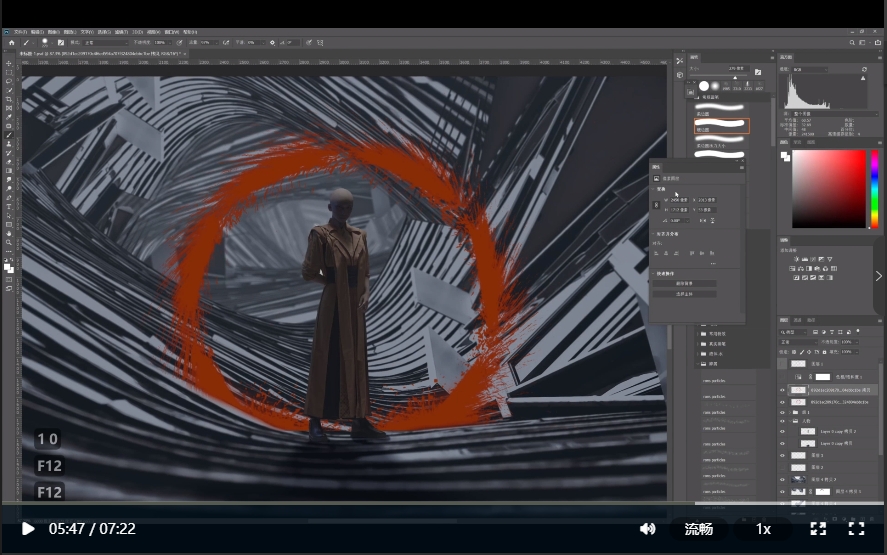Toggle visibility of 图层 3
The image size is (887, 555).
pyautogui.click(x=782, y=455)
